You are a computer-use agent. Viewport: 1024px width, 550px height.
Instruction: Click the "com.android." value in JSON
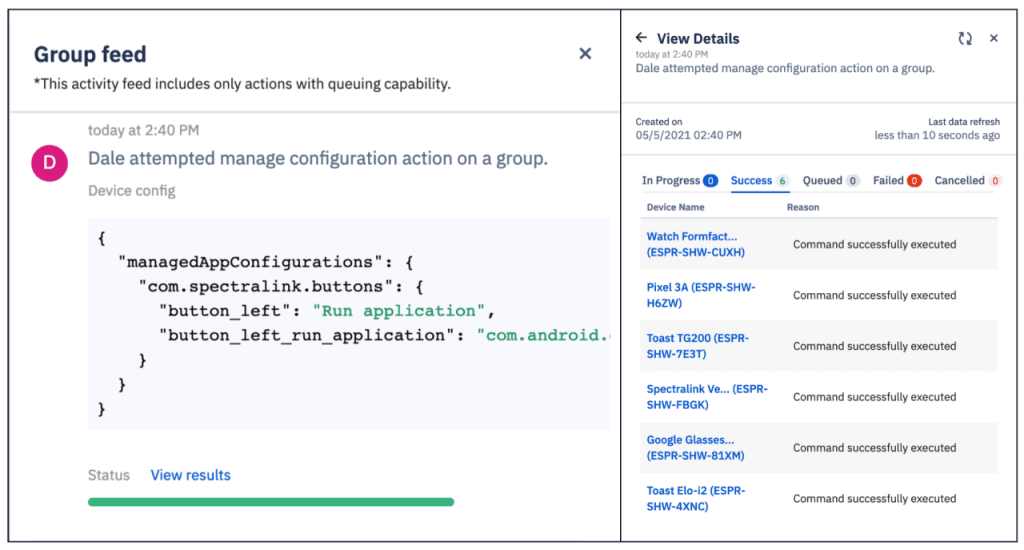click(543, 336)
